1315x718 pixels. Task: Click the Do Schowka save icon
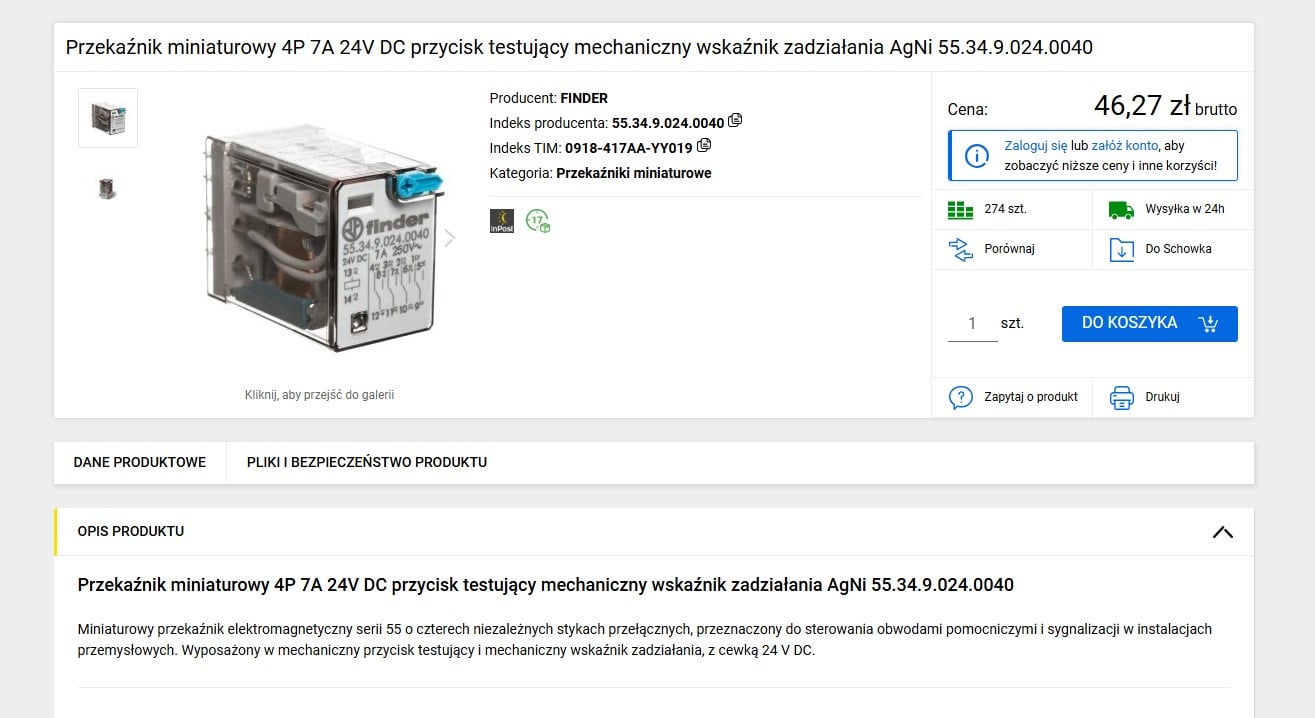coord(1122,249)
